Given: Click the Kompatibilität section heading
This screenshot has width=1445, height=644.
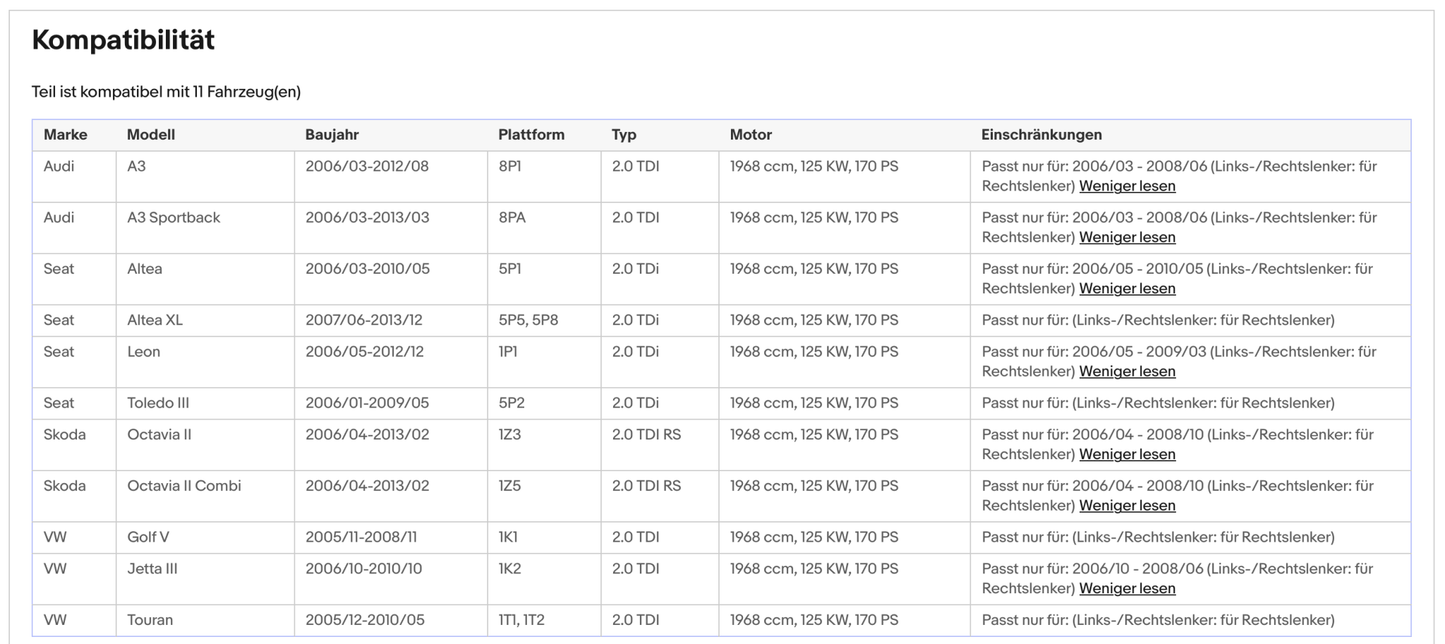Looking at the screenshot, I should click(x=123, y=40).
